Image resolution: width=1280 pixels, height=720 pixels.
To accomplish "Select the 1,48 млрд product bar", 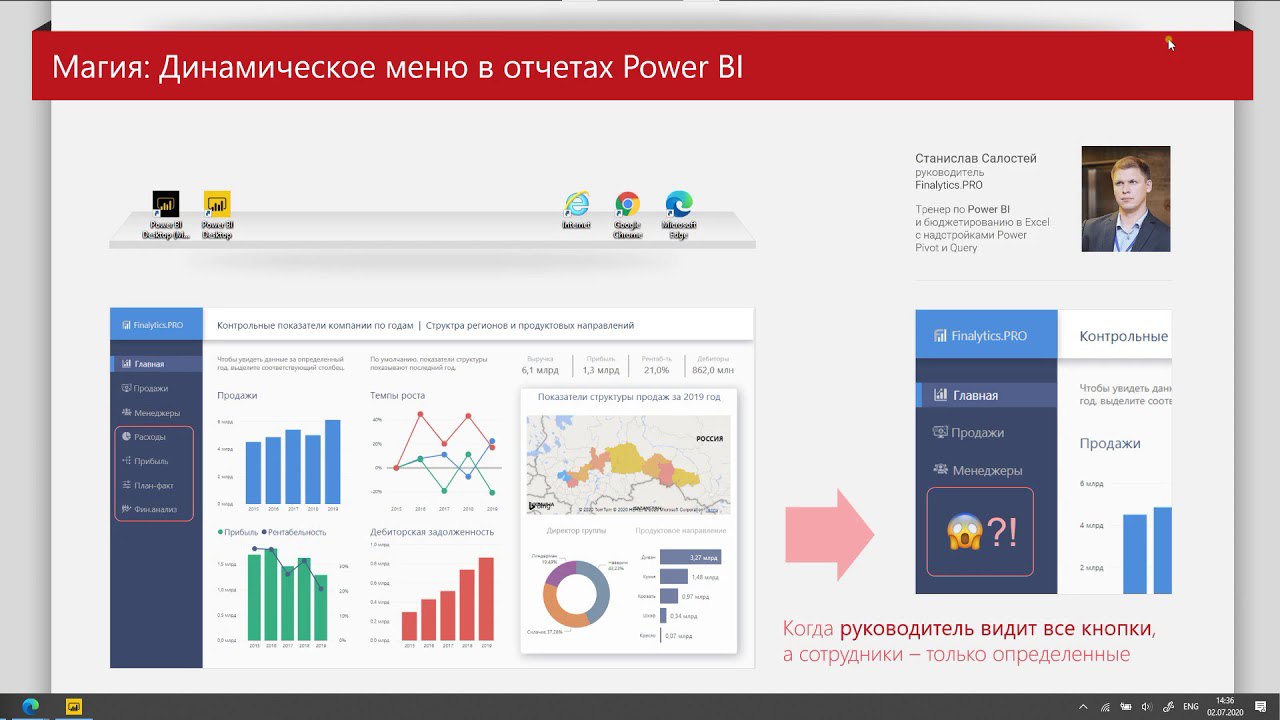I will click(x=674, y=577).
